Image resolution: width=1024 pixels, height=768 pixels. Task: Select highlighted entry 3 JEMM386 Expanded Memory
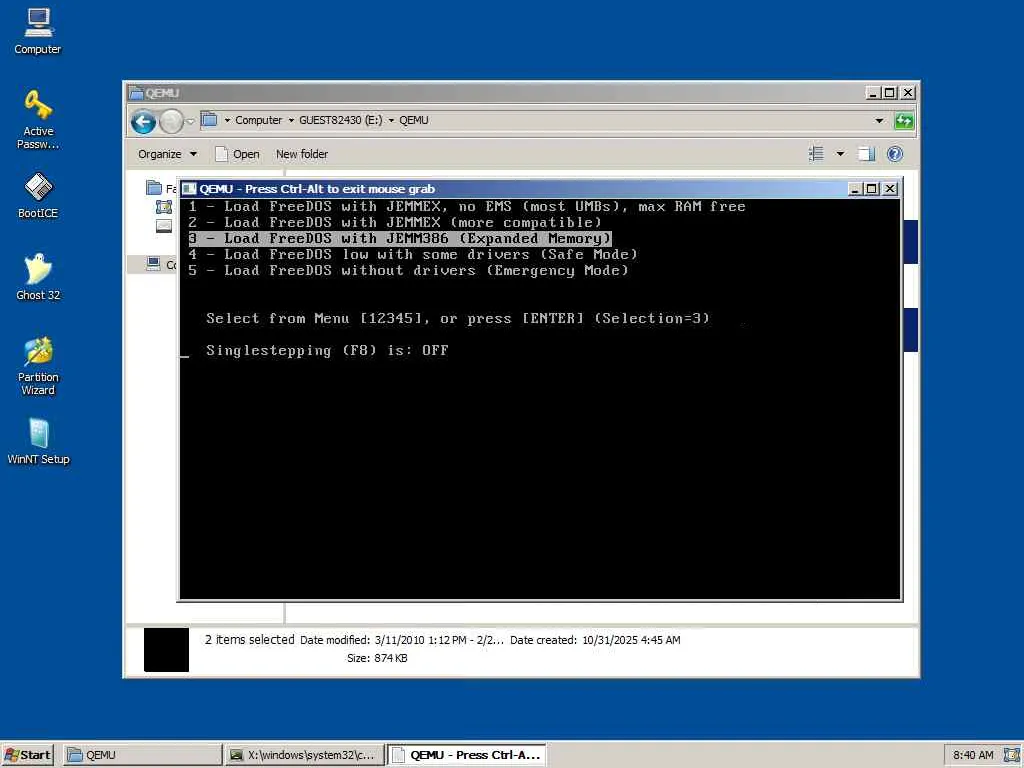pyautogui.click(x=400, y=238)
